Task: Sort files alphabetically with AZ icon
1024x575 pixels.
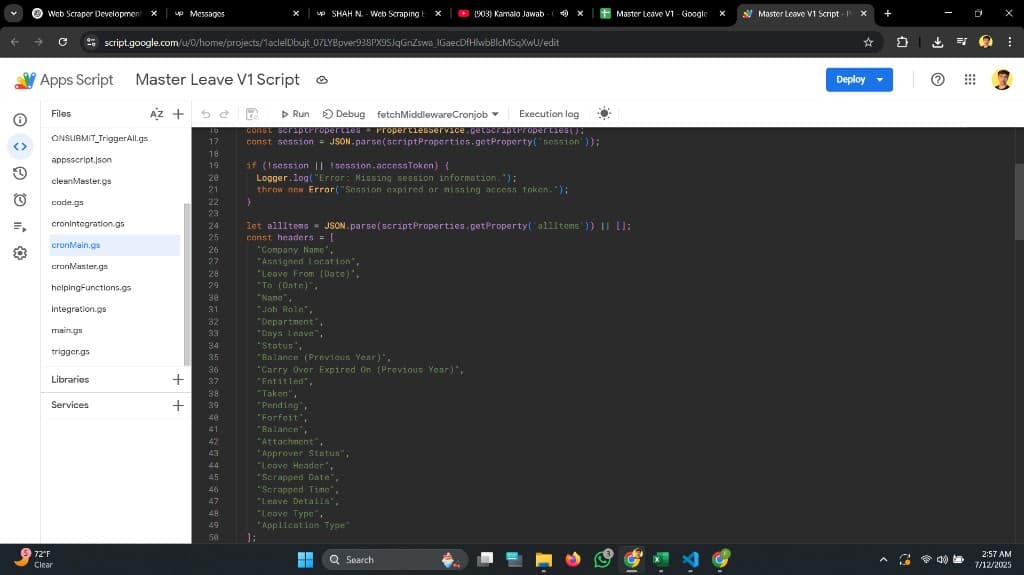Action: coord(156,114)
